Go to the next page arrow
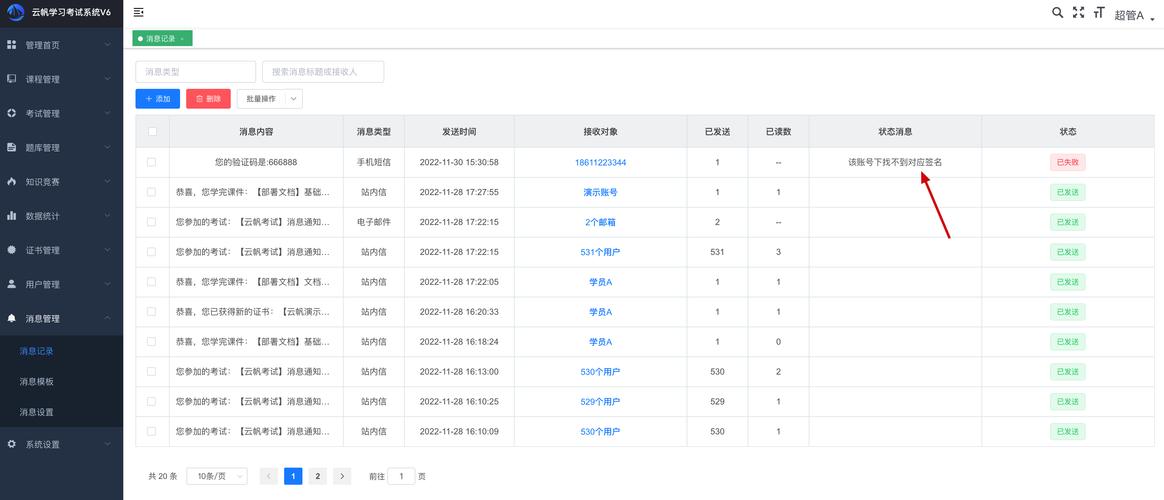The height and width of the screenshot is (500, 1164). pos(341,476)
